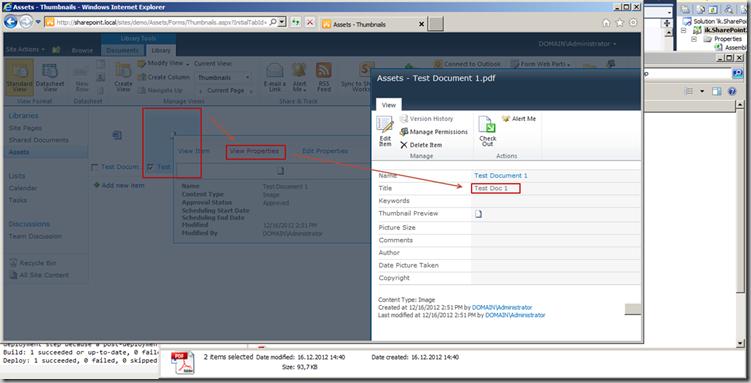Click the Tasks list link
The height and width of the screenshot is (383, 751).
click(x=18, y=200)
